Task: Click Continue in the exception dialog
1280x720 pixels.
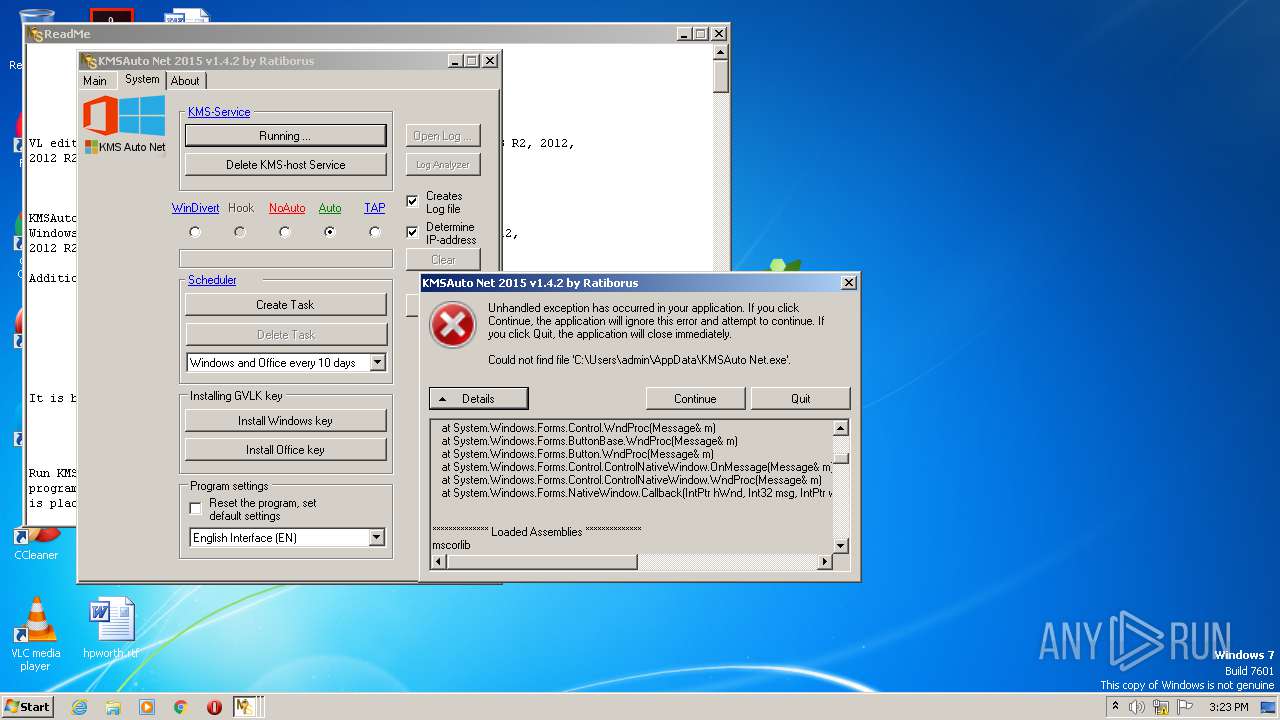Action: (695, 398)
